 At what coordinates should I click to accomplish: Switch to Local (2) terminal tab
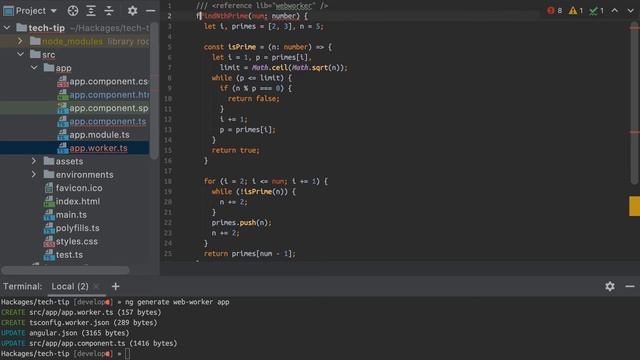pos(70,287)
